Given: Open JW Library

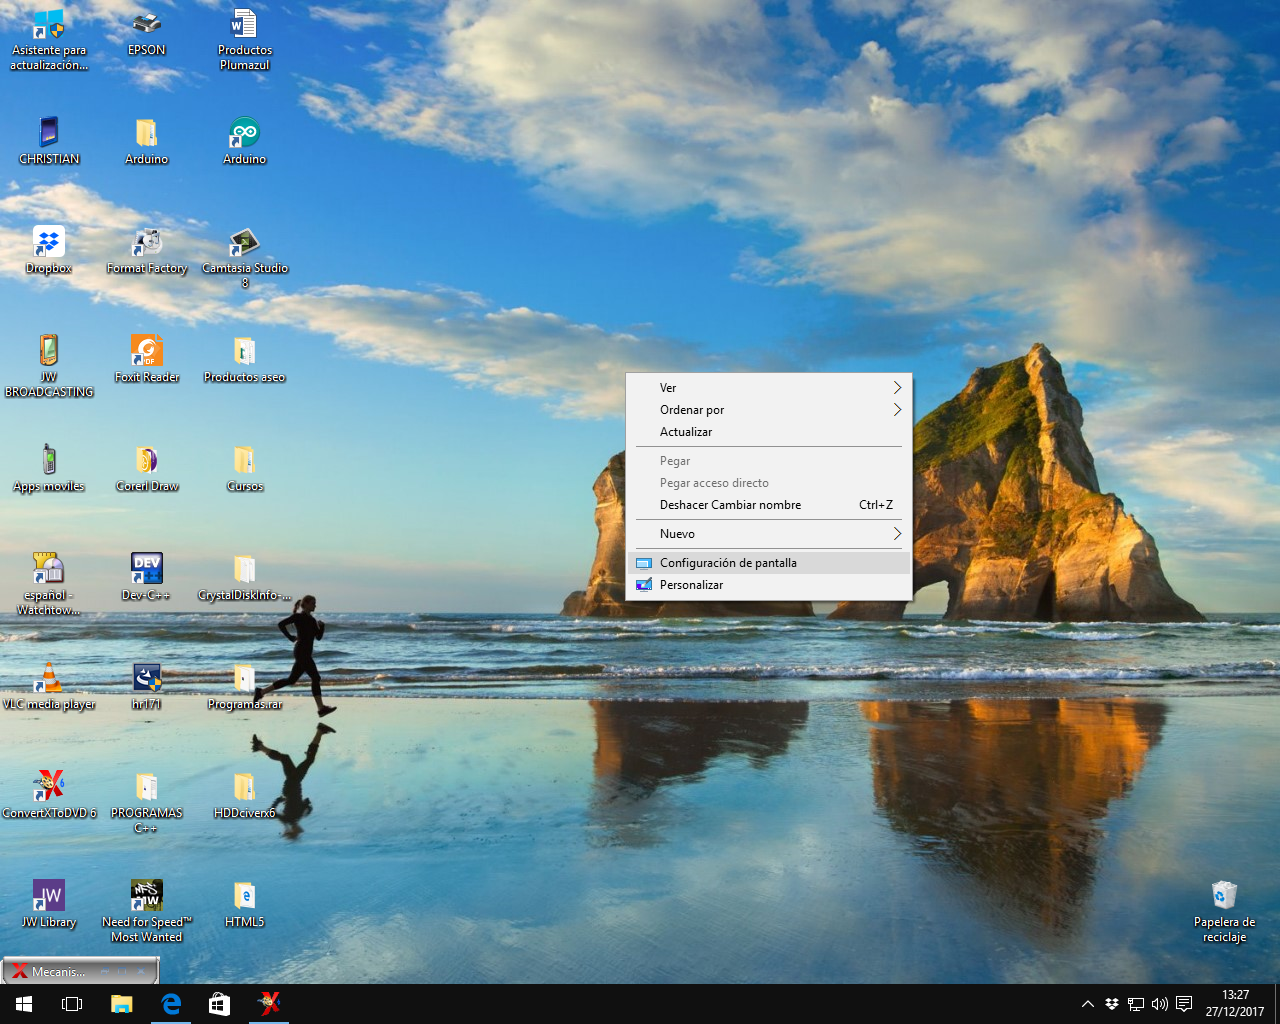Looking at the screenshot, I should pos(48,893).
